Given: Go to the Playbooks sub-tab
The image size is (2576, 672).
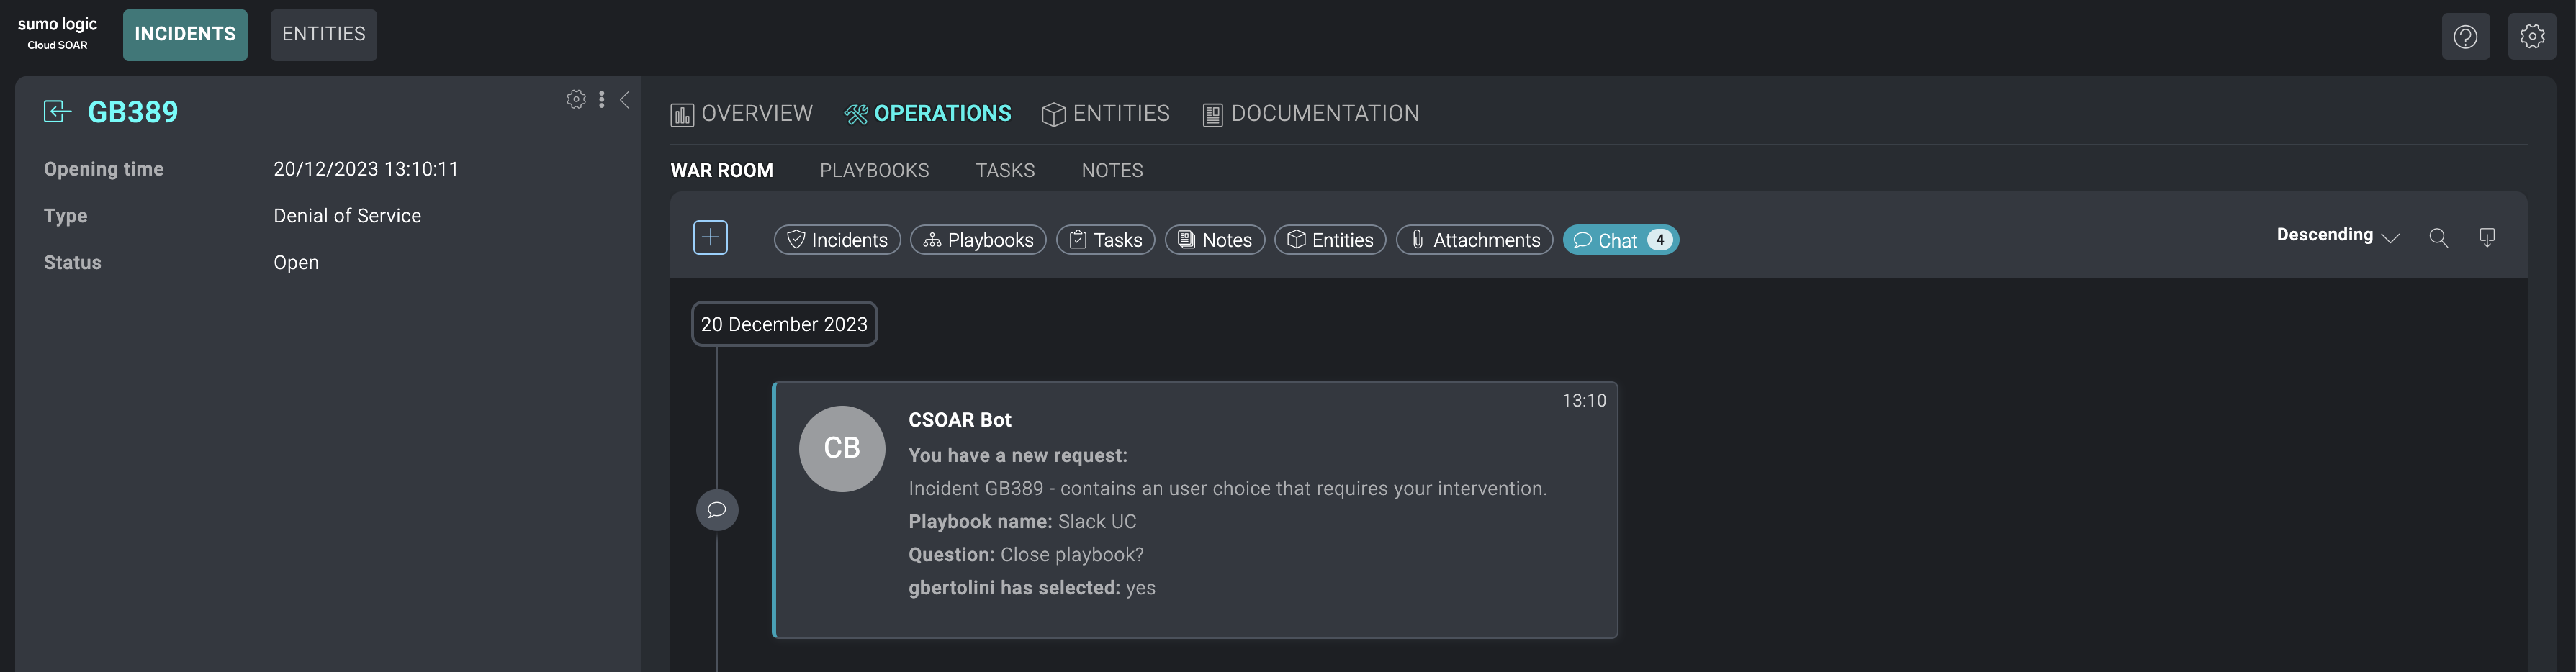Looking at the screenshot, I should coord(874,171).
